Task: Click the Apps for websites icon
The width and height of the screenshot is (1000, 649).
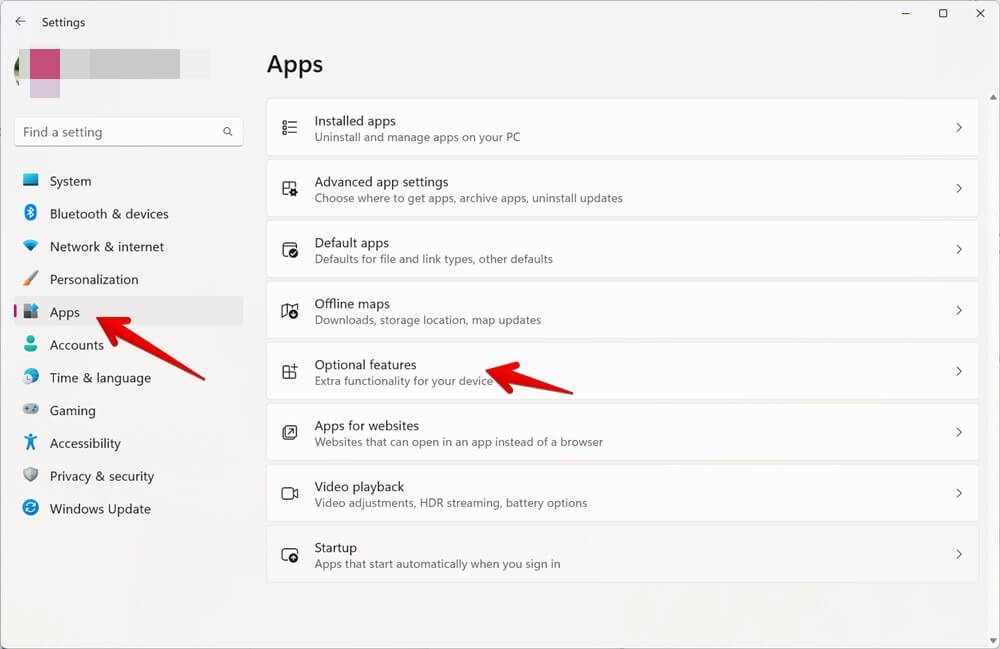Action: click(x=290, y=432)
